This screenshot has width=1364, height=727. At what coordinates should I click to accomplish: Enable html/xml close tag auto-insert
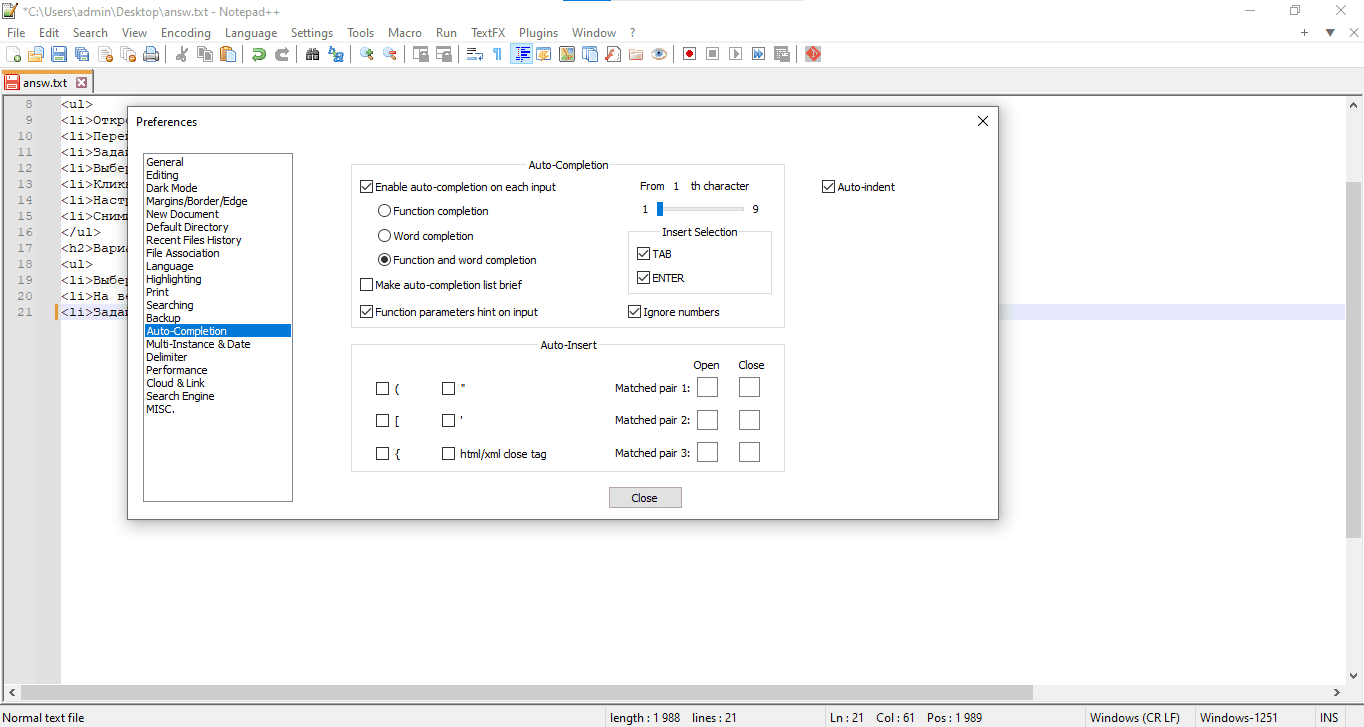(x=449, y=454)
